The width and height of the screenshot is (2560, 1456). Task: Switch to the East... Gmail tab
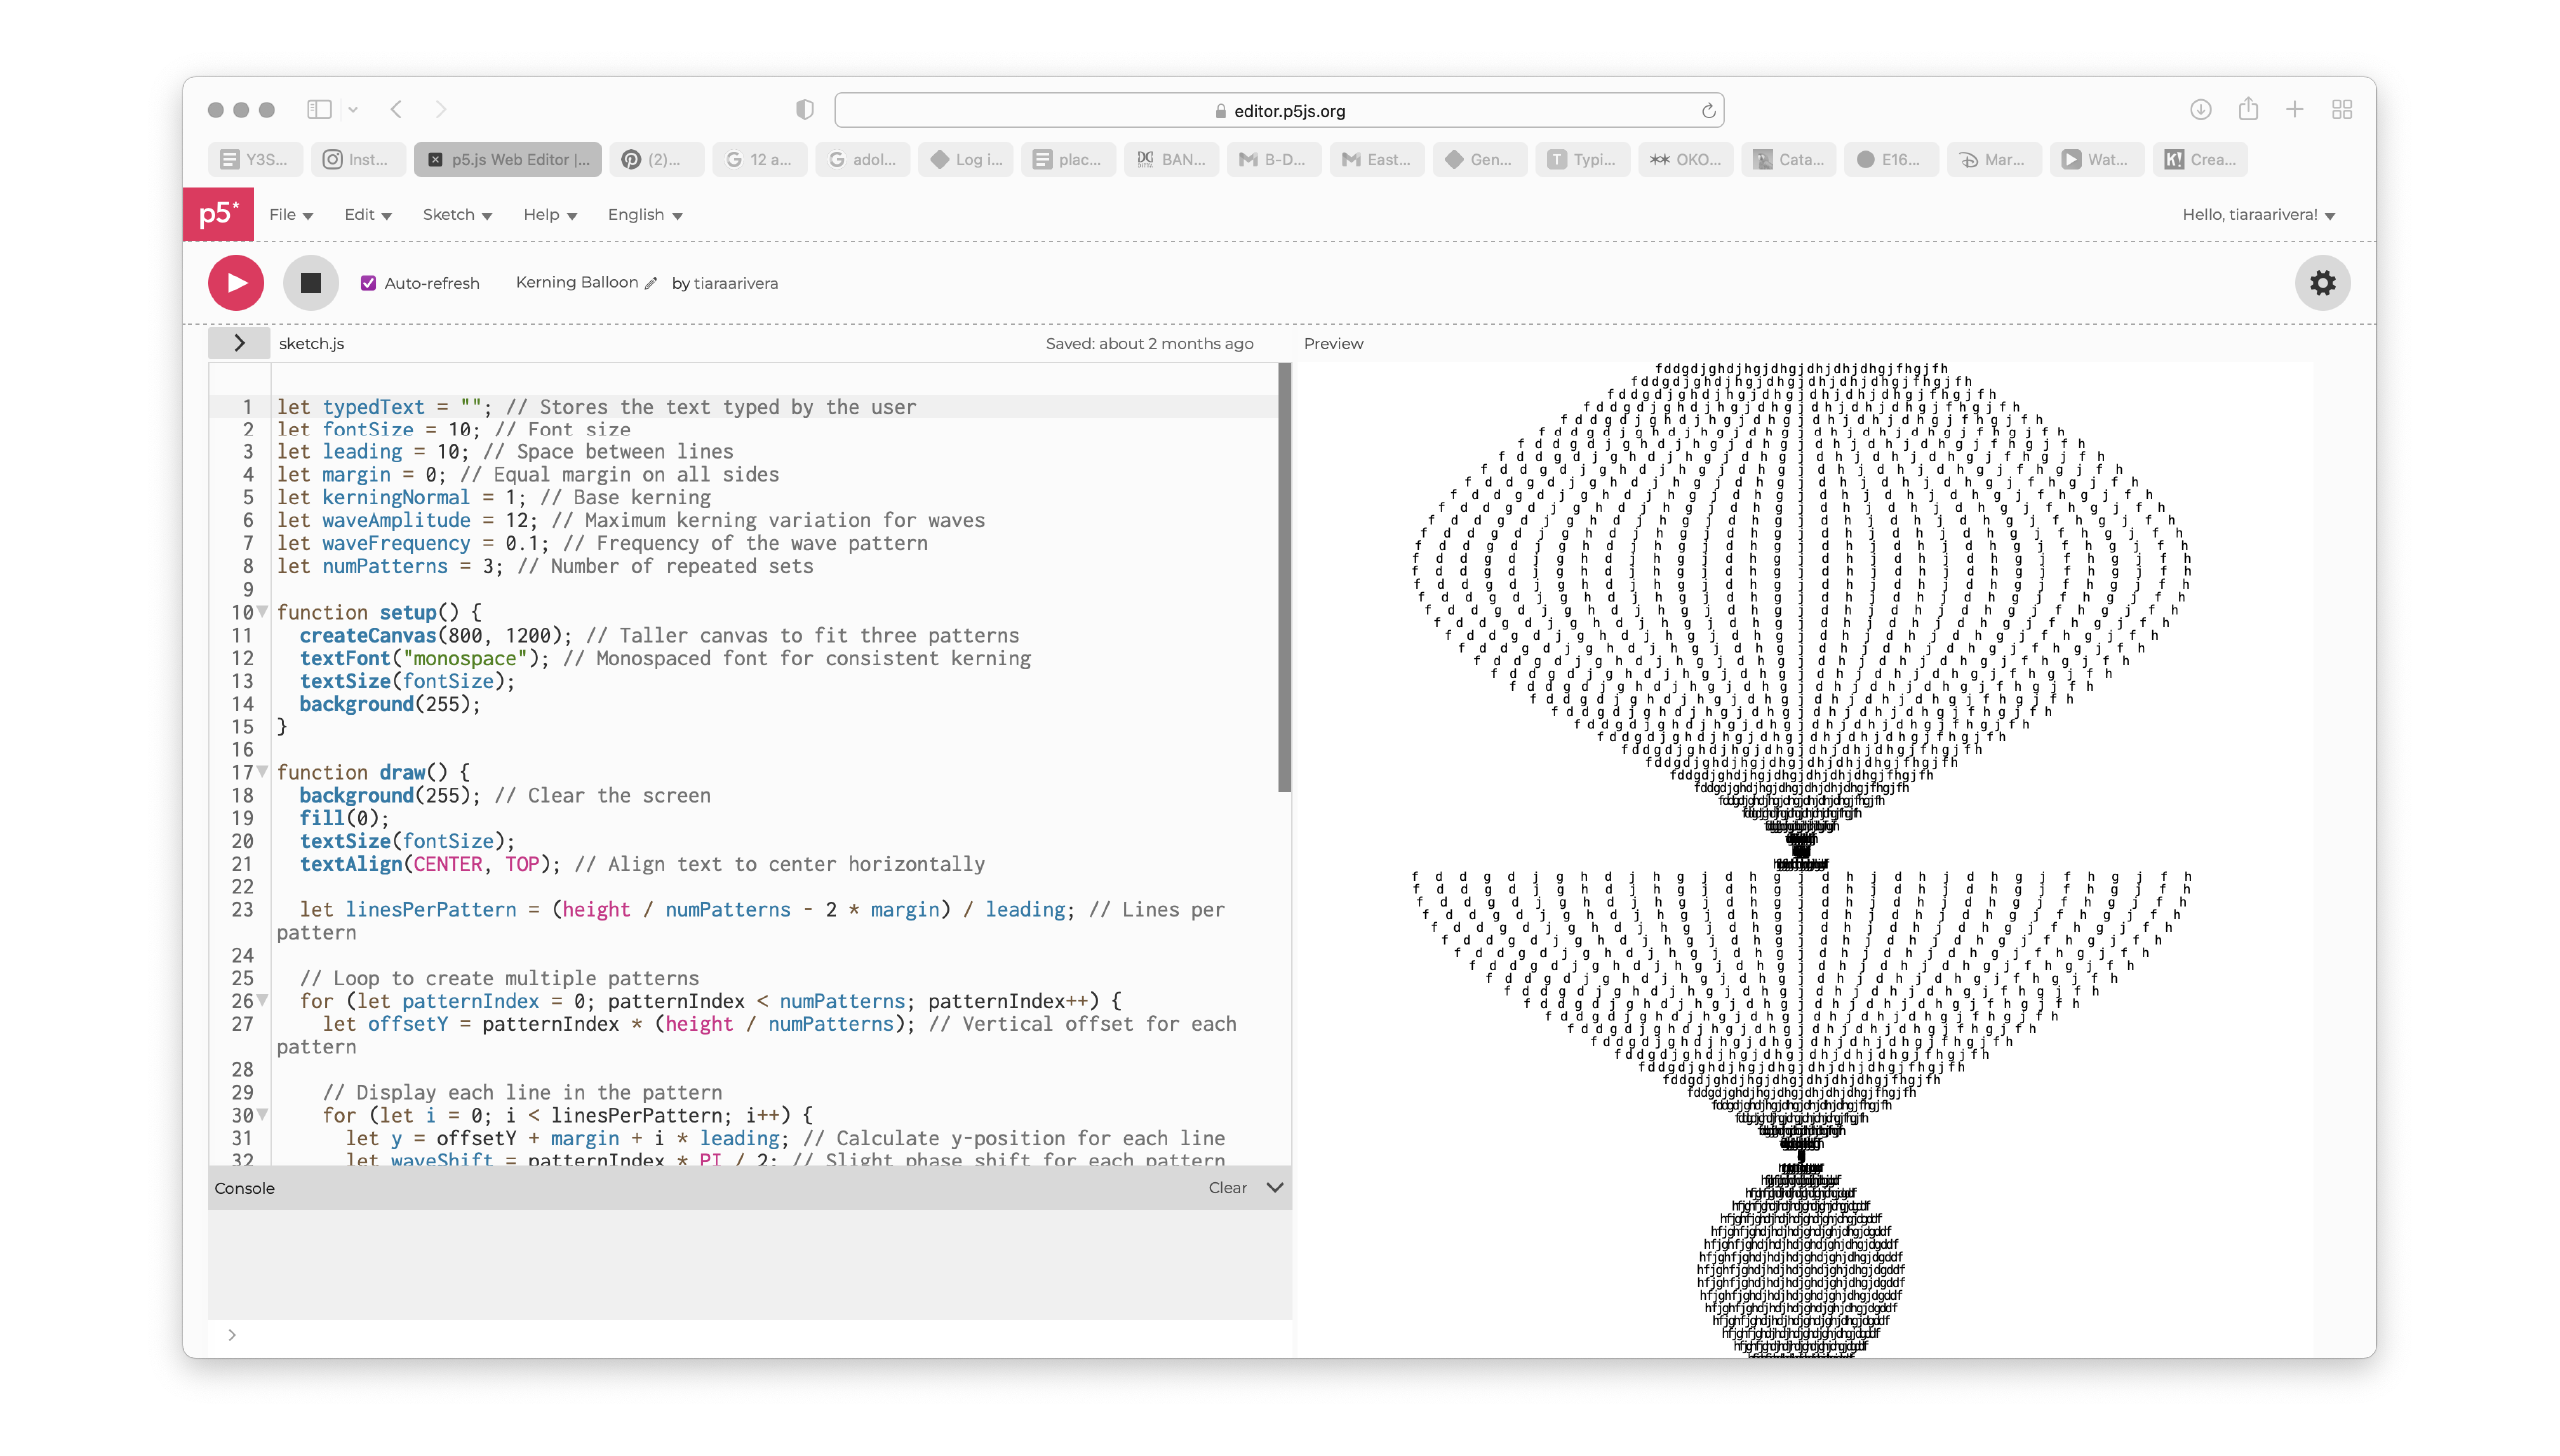(1377, 159)
